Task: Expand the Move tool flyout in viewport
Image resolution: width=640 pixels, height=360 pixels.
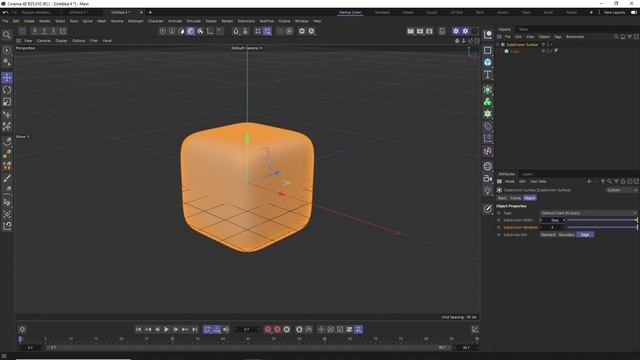Action: pyautogui.click(x=22, y=137)
